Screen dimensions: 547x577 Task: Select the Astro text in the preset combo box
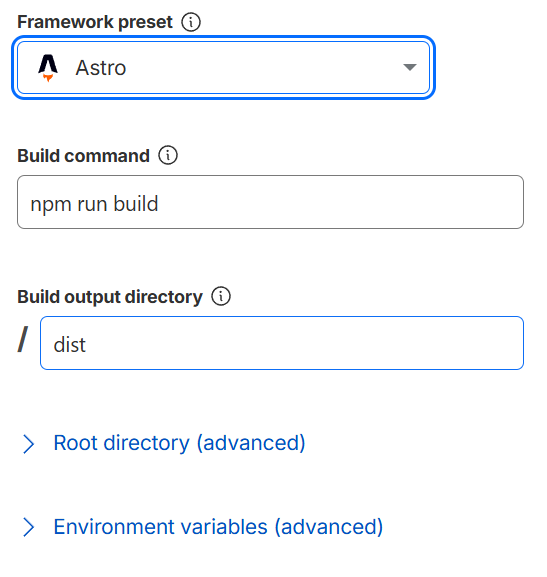[101, 68]
